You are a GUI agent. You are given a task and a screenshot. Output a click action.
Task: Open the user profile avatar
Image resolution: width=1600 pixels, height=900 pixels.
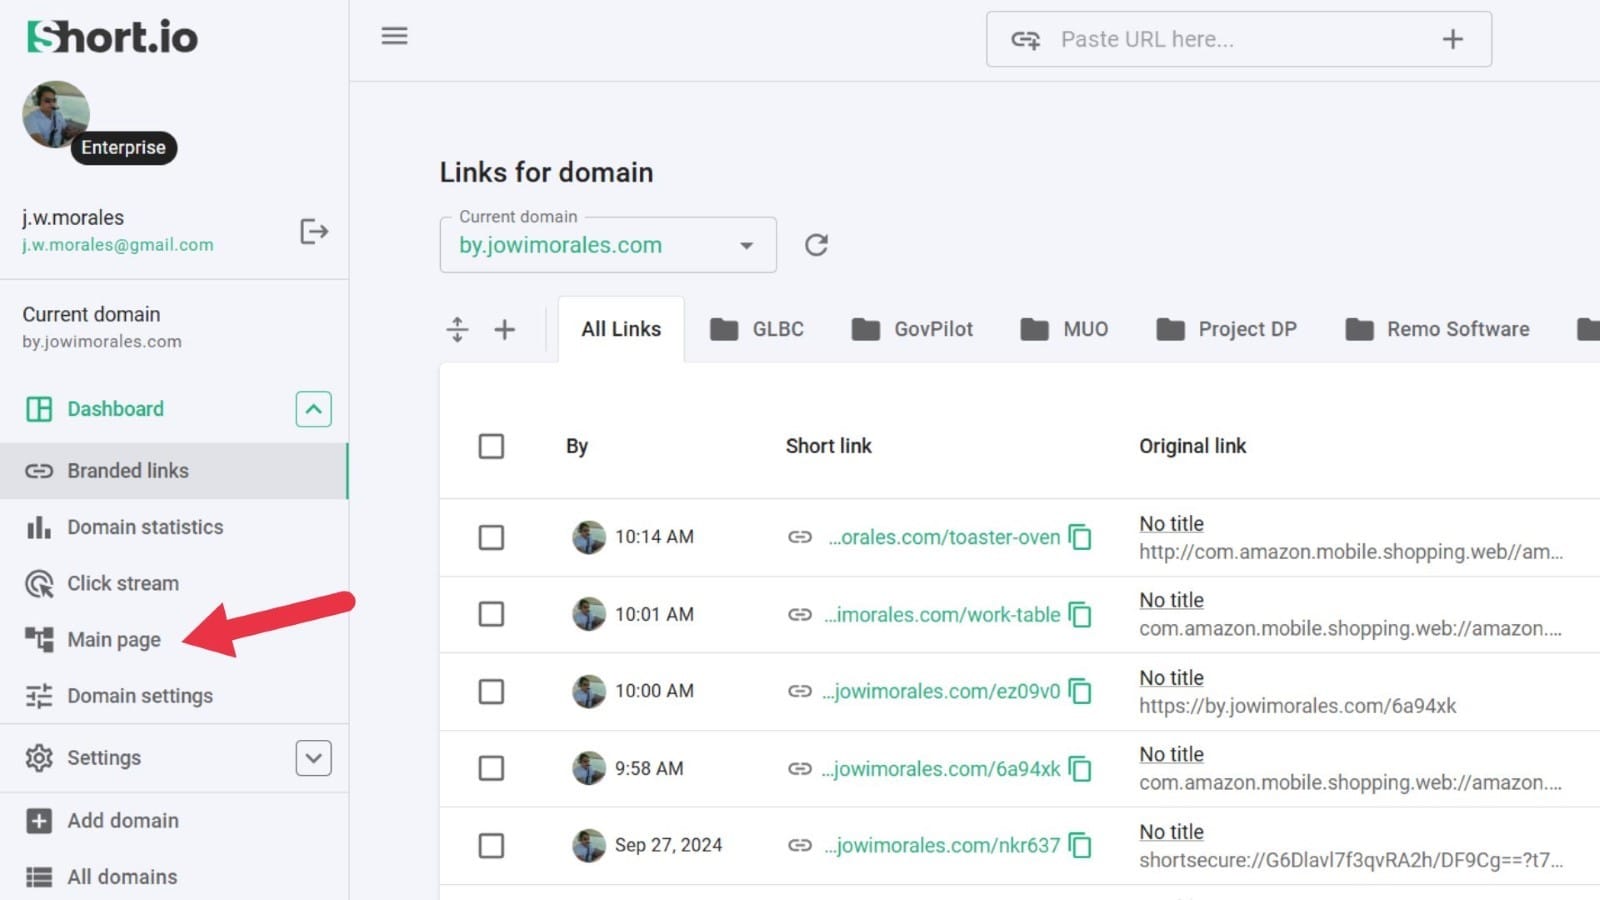pos(56,115)
